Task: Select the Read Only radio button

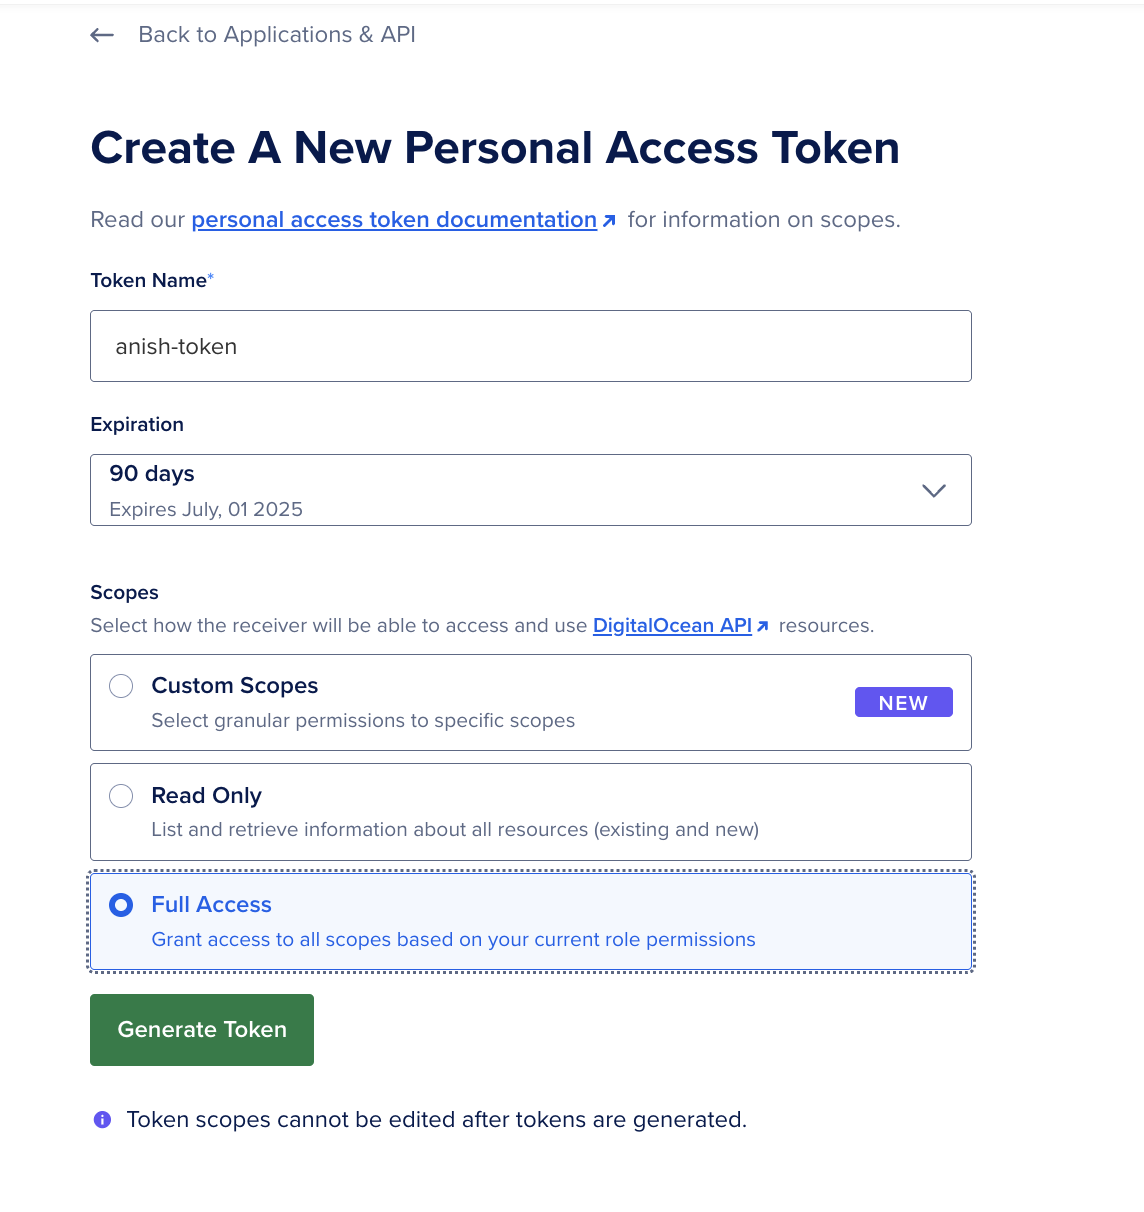Action: tap(121, 796)
